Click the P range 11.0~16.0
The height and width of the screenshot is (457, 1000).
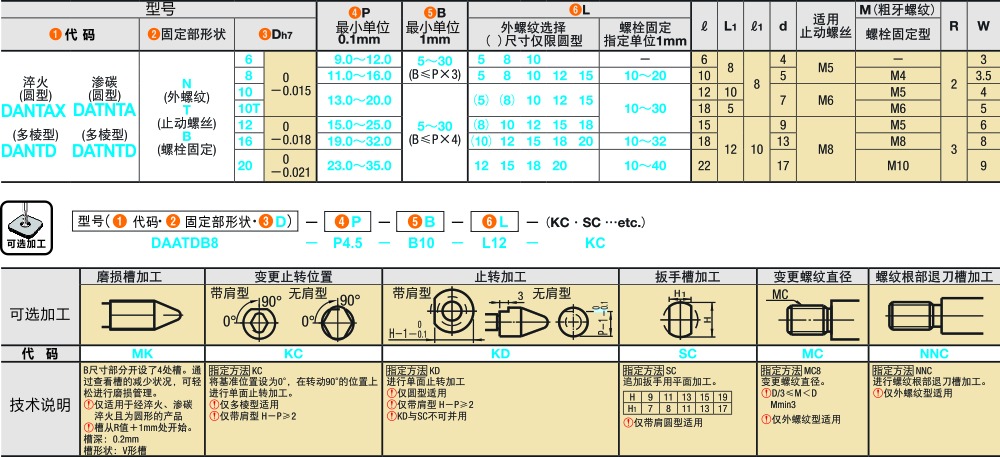pyautogui.click(x=360, y=76)
